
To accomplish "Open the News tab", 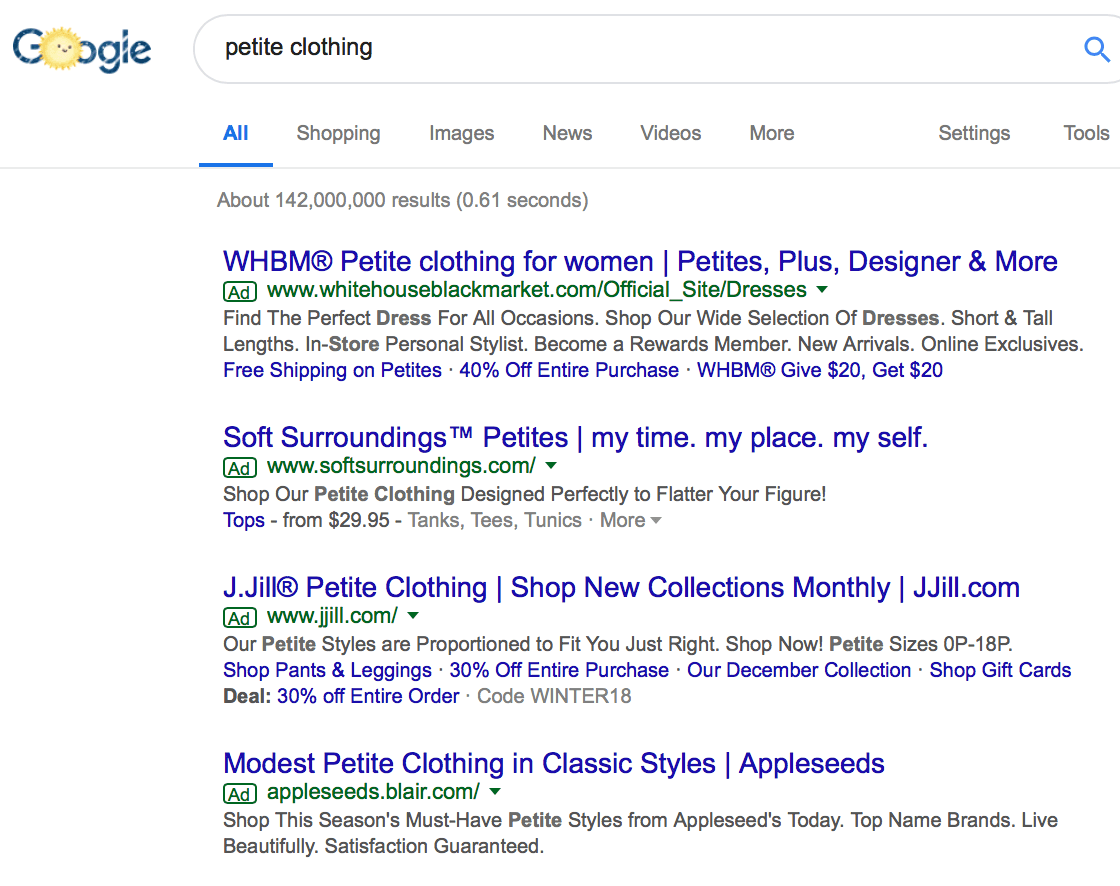I will click(567, 133).
